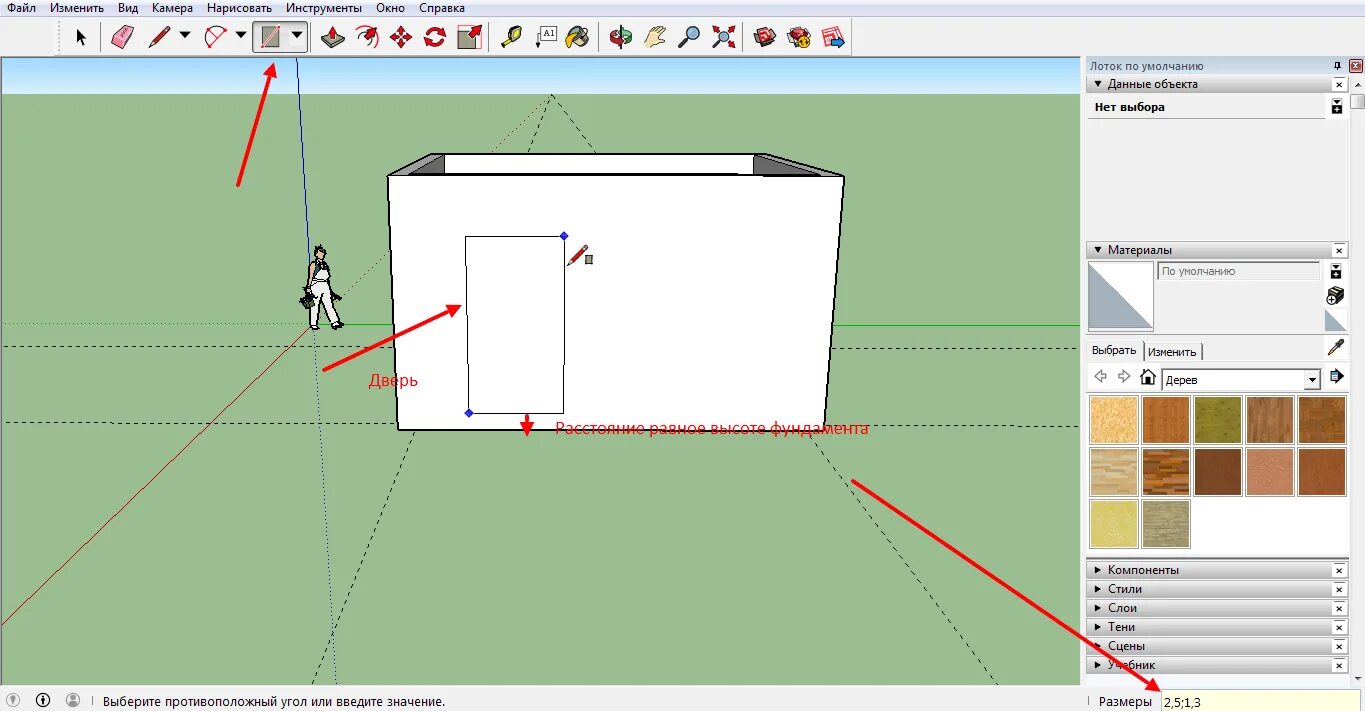Click the materials browser forward arrow

click(1124, 377)
